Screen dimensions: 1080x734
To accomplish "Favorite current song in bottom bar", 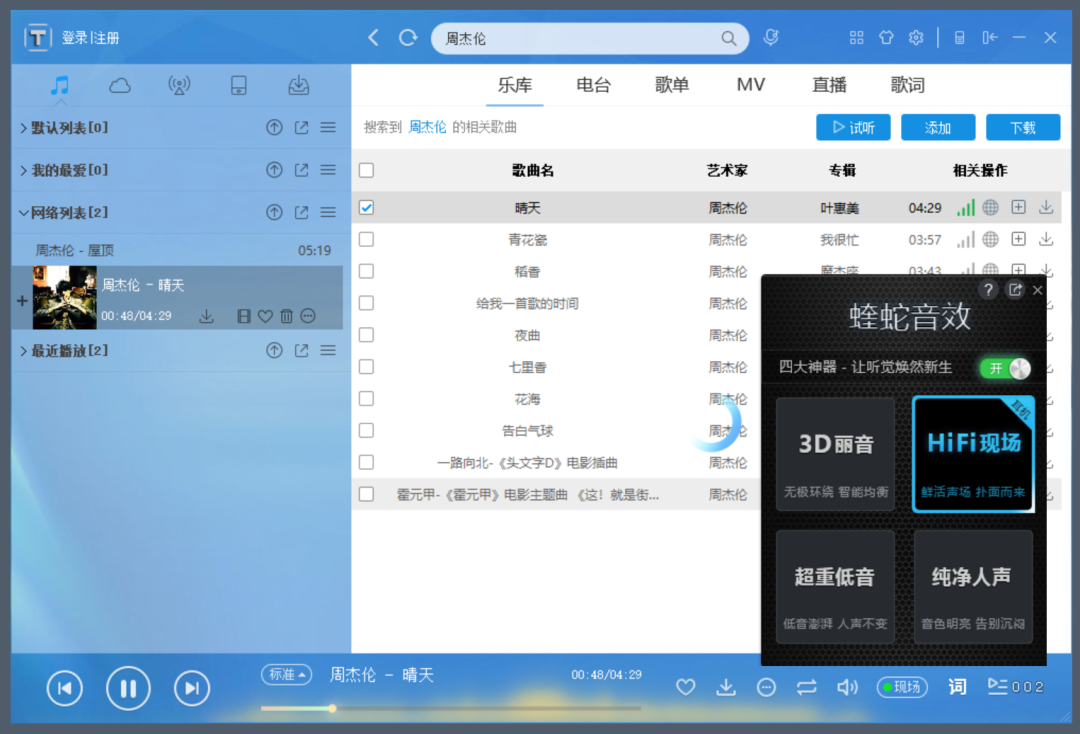I will pos(685,687).
